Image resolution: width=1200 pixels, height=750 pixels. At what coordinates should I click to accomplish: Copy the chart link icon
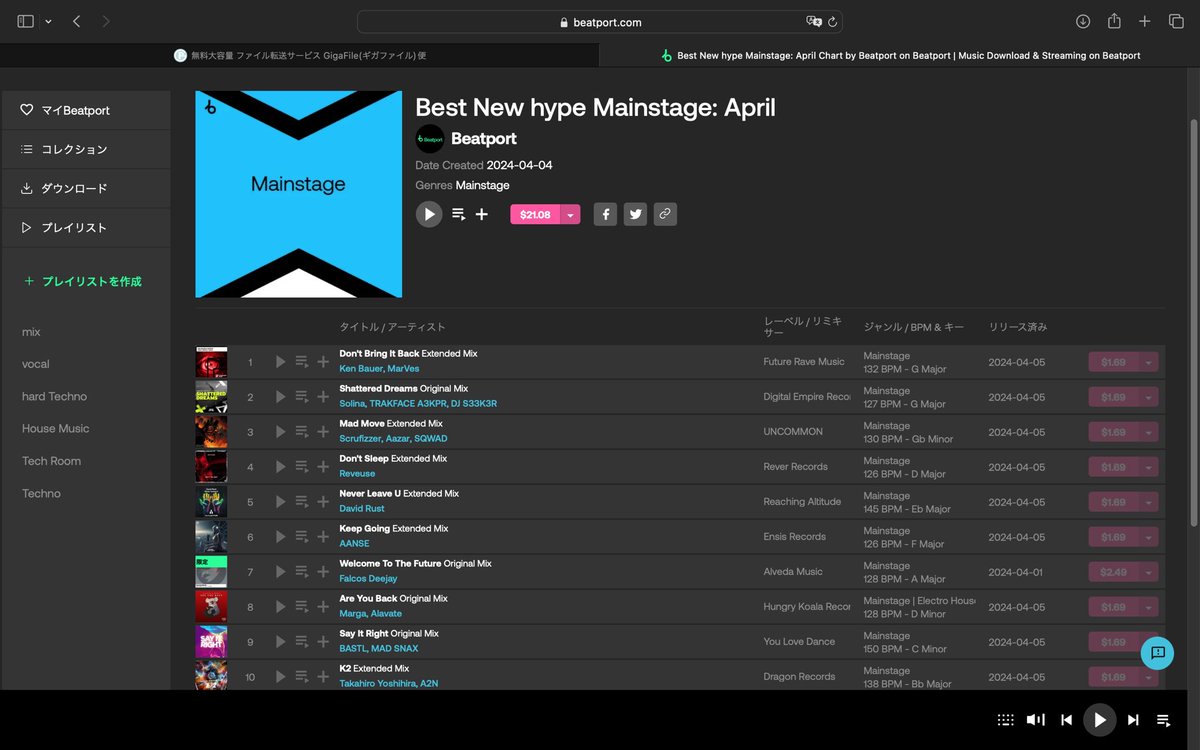[x=665, y=214]
